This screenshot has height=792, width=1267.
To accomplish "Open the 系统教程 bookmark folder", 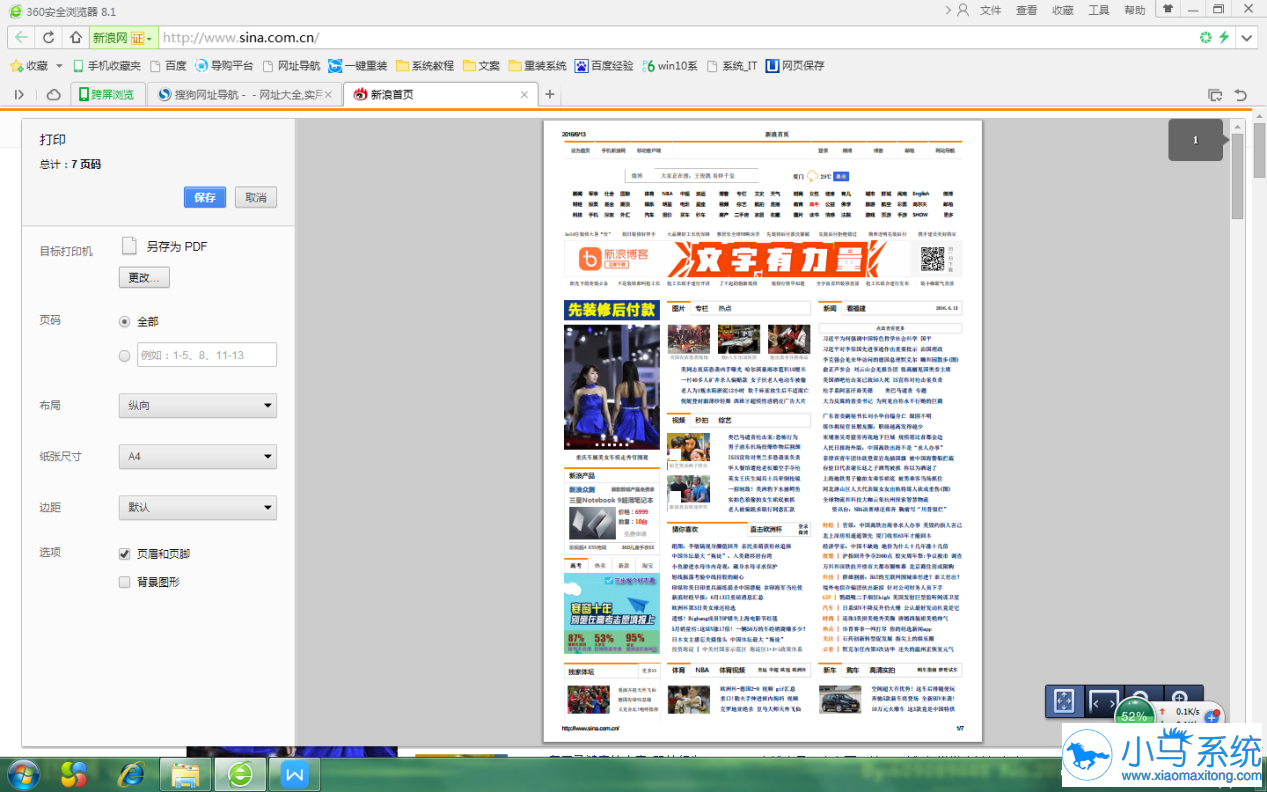I will [x=424, y=66].
